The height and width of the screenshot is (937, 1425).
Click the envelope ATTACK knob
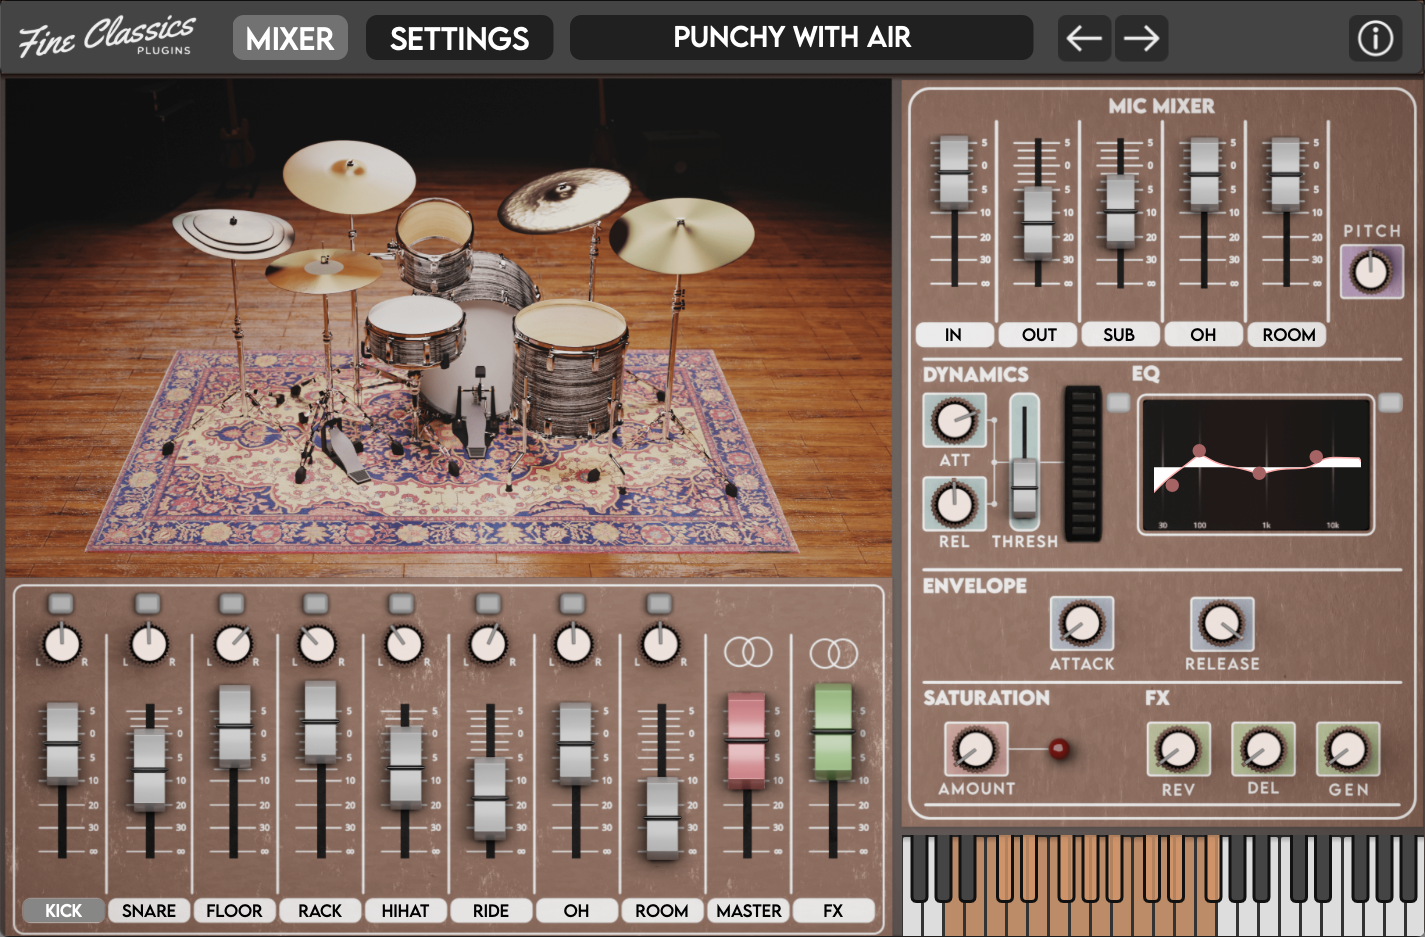[1081, 624]
